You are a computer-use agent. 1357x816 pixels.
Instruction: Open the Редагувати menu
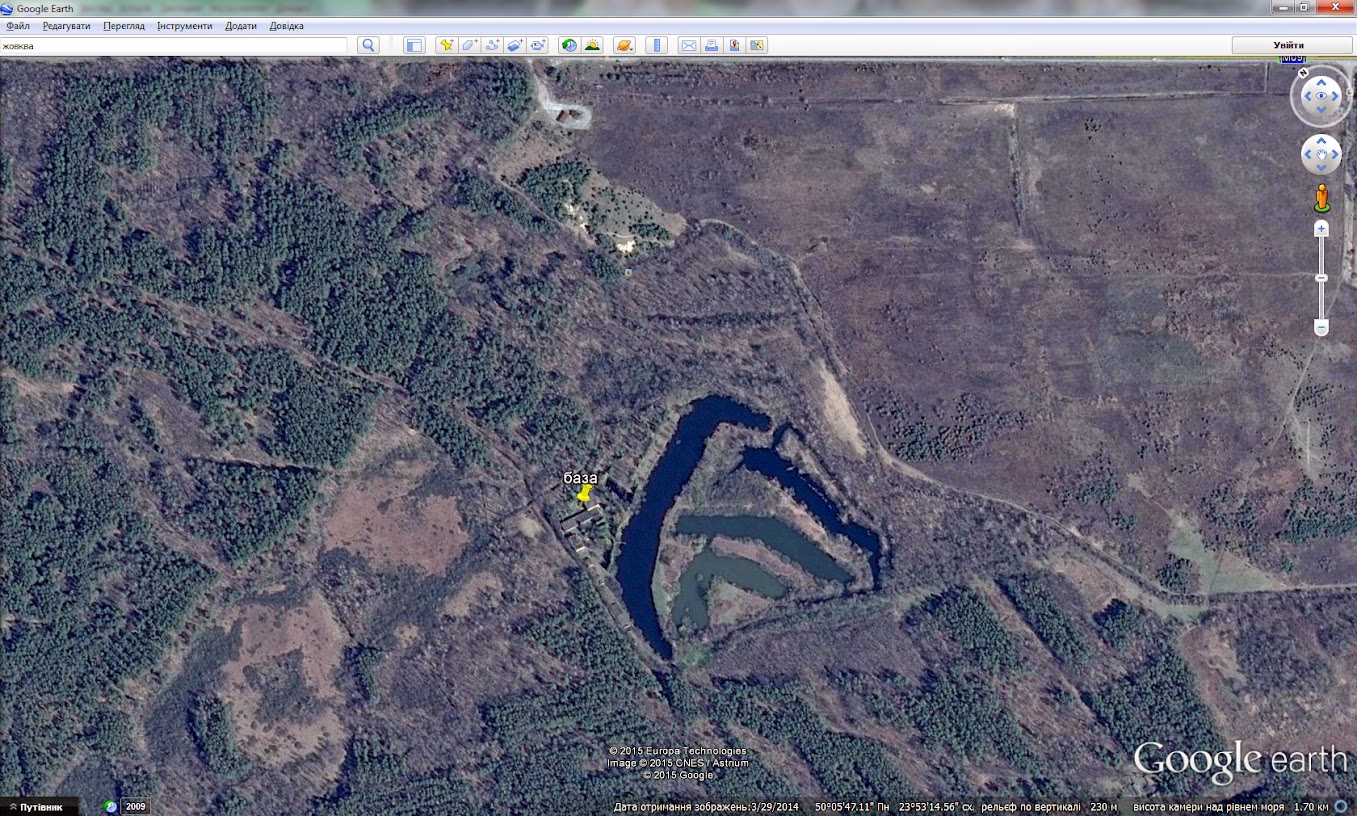pyautogui.click(x=66, y=26)
